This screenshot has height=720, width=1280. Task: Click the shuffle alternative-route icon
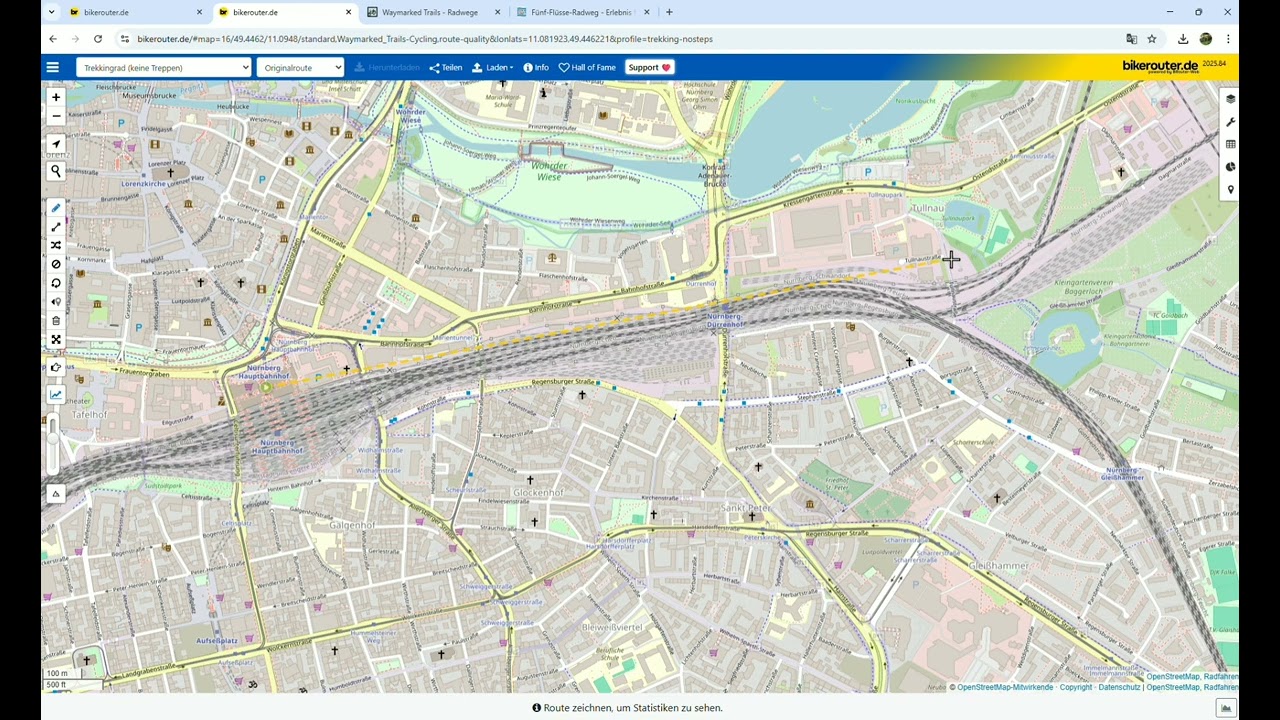pos(56,245)
